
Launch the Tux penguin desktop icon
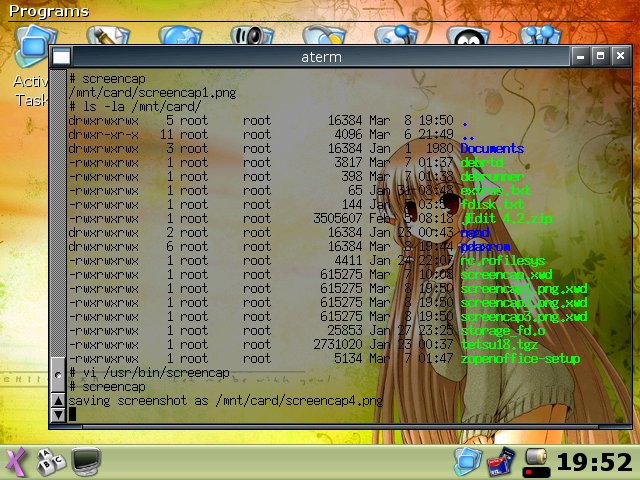[463, 36]
